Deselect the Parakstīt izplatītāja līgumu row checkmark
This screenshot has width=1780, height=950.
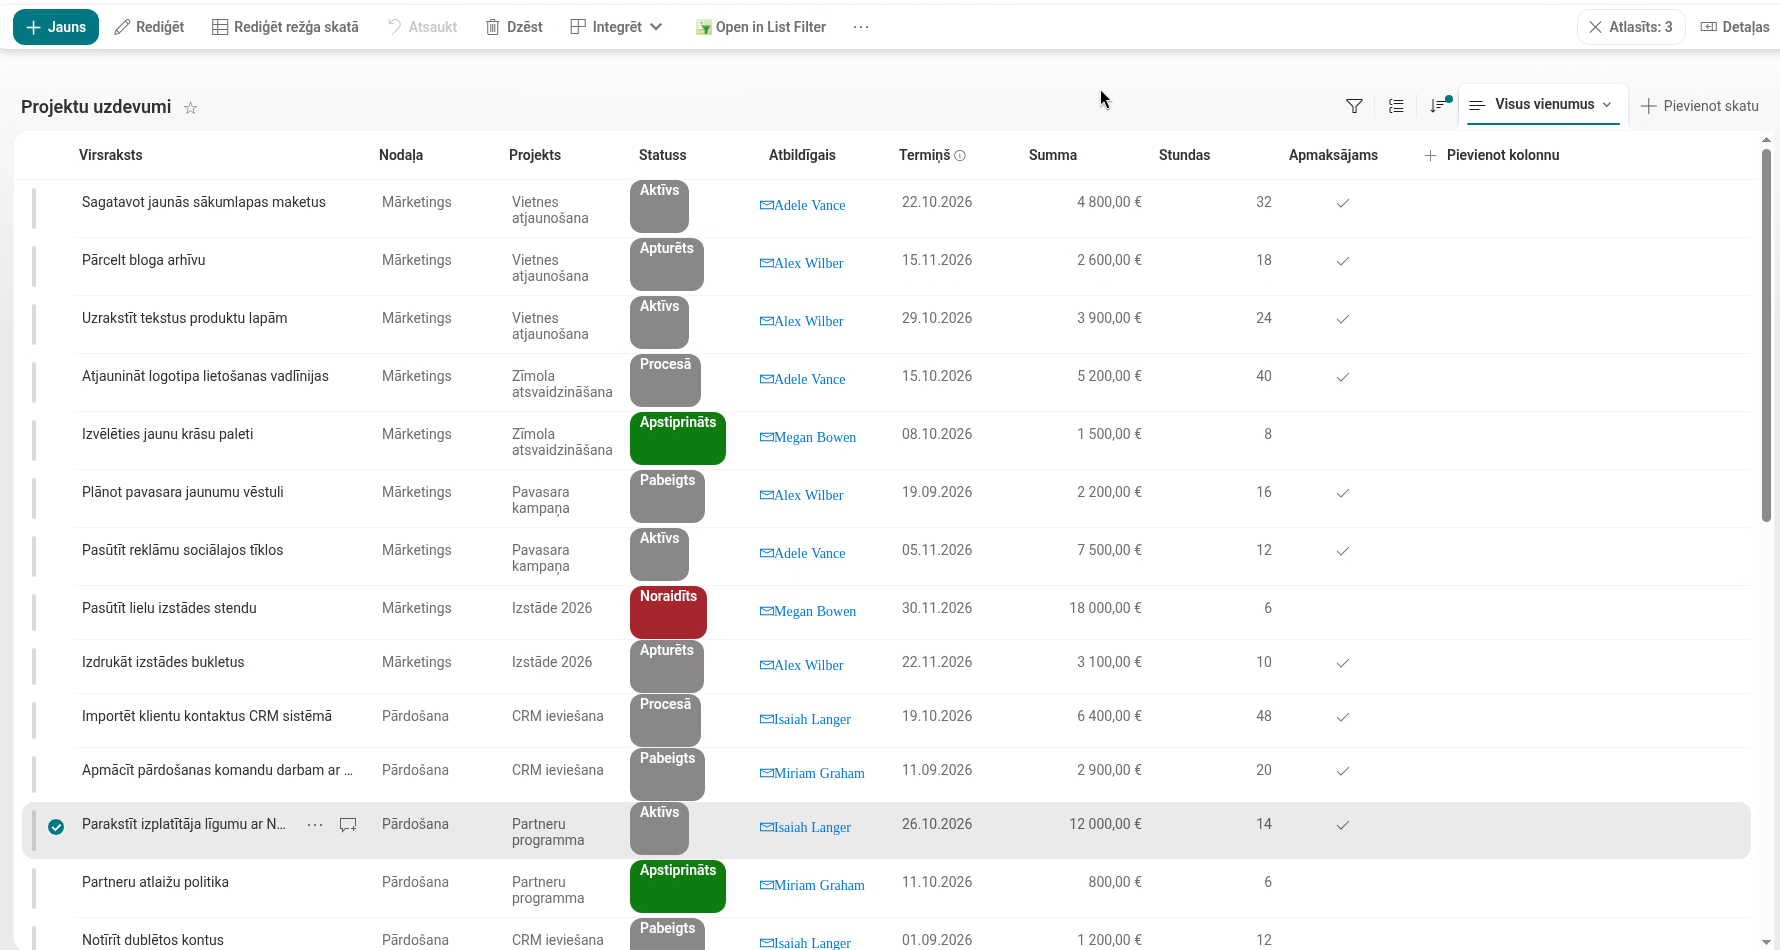click(56, 826)
